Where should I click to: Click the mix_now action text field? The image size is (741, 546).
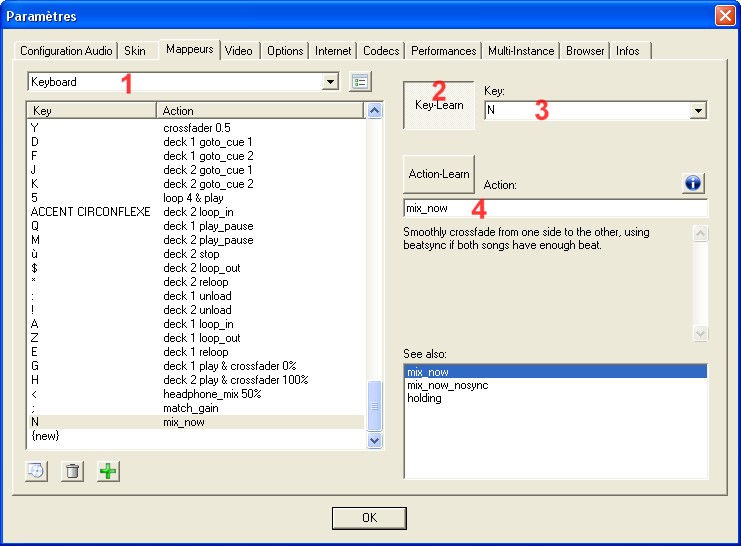click(x=555, y=209)
